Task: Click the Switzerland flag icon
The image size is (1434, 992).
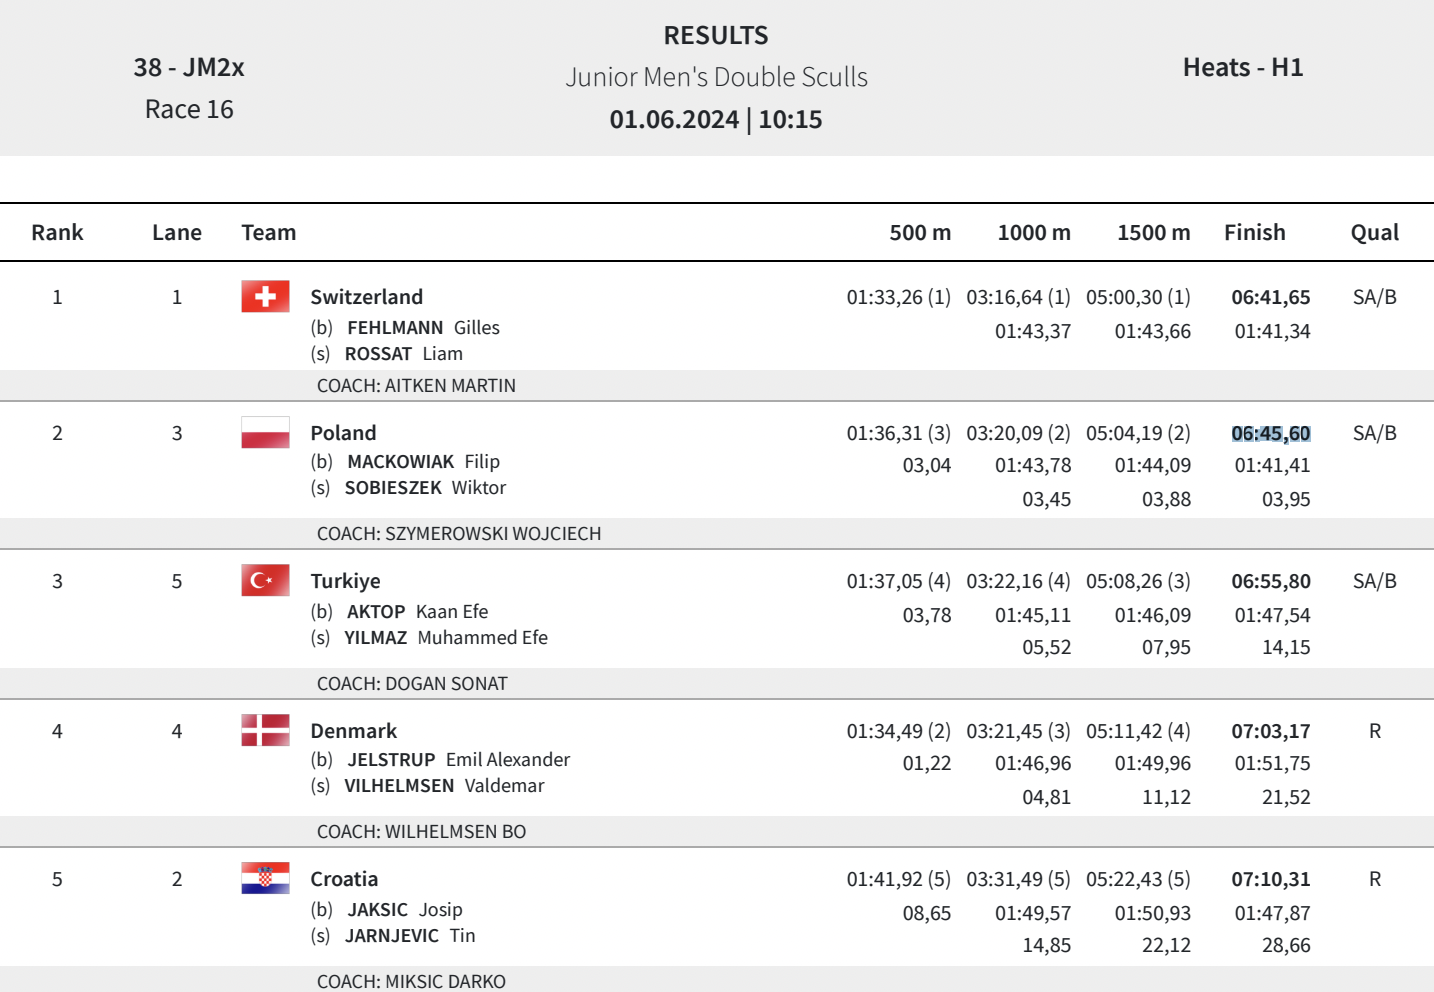Action: [x=265, y=297]
